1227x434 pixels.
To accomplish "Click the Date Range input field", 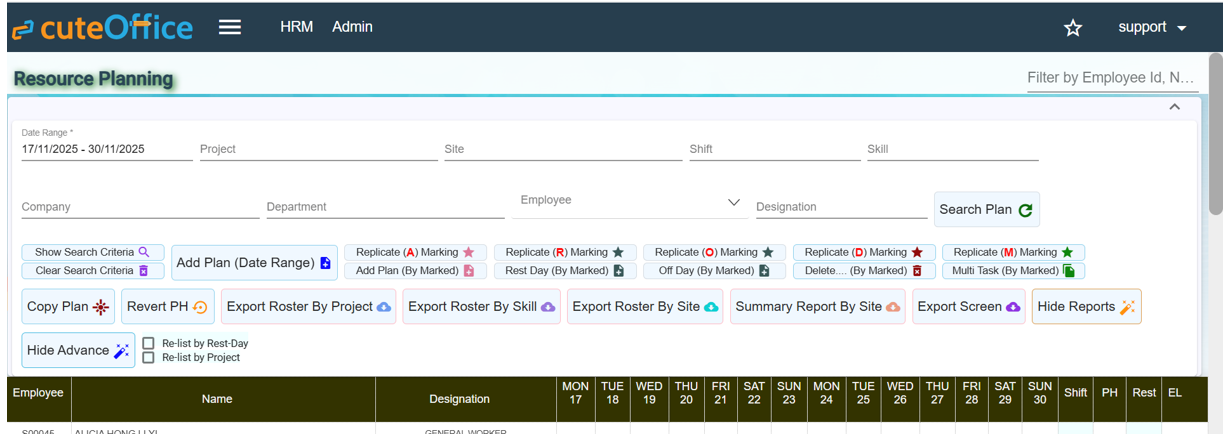I will tap(106, 149).
